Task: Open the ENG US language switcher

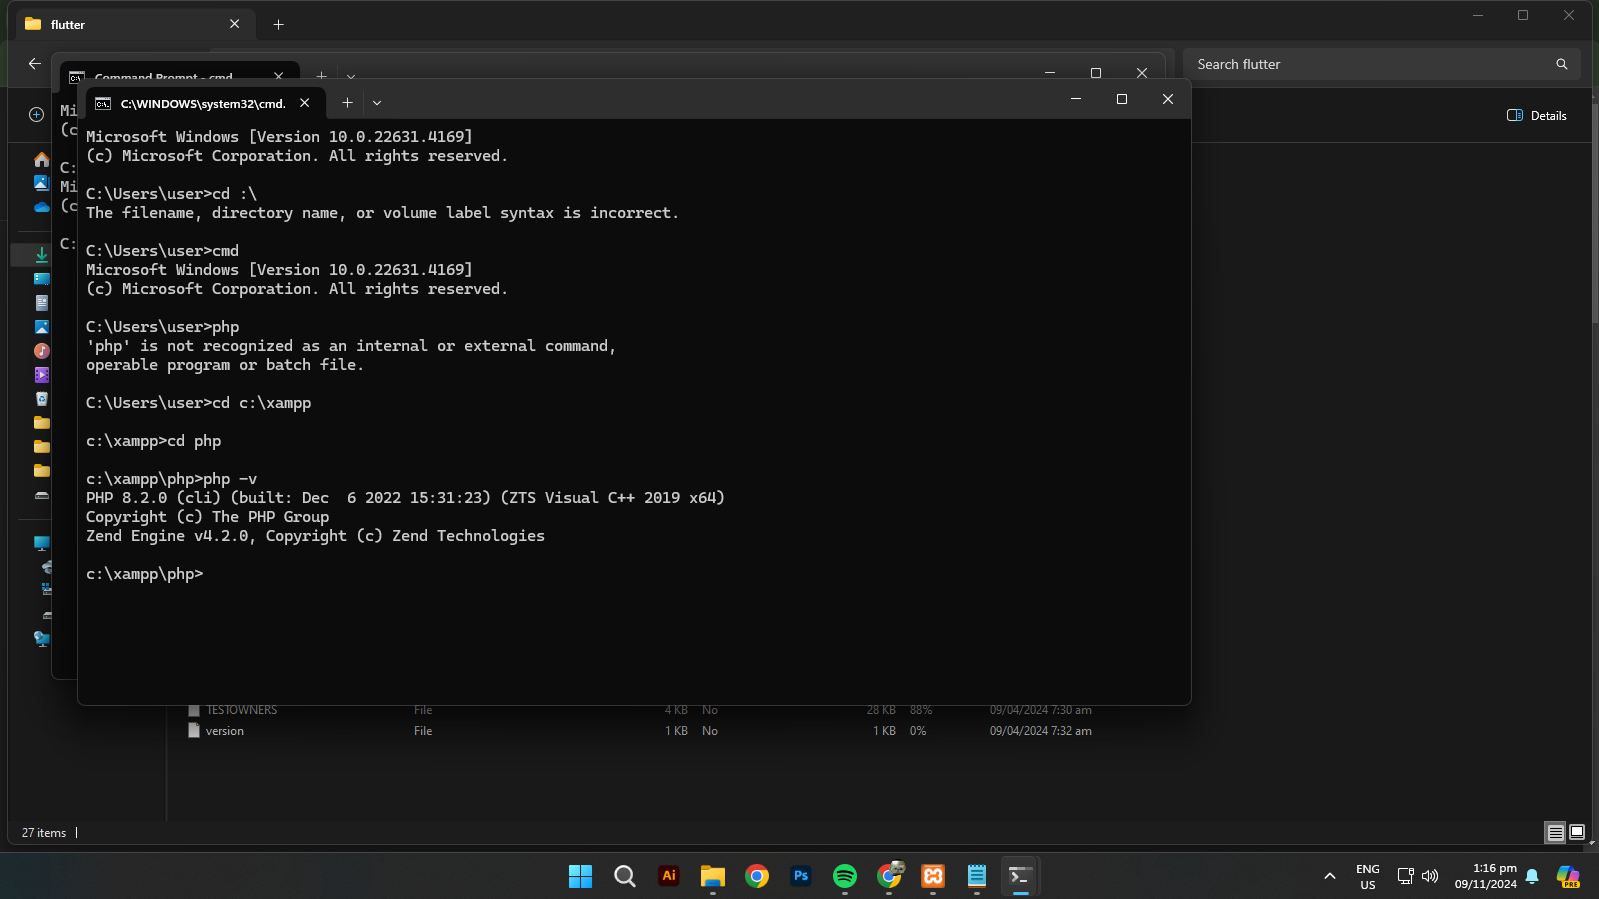Action: click(1368, 876)
